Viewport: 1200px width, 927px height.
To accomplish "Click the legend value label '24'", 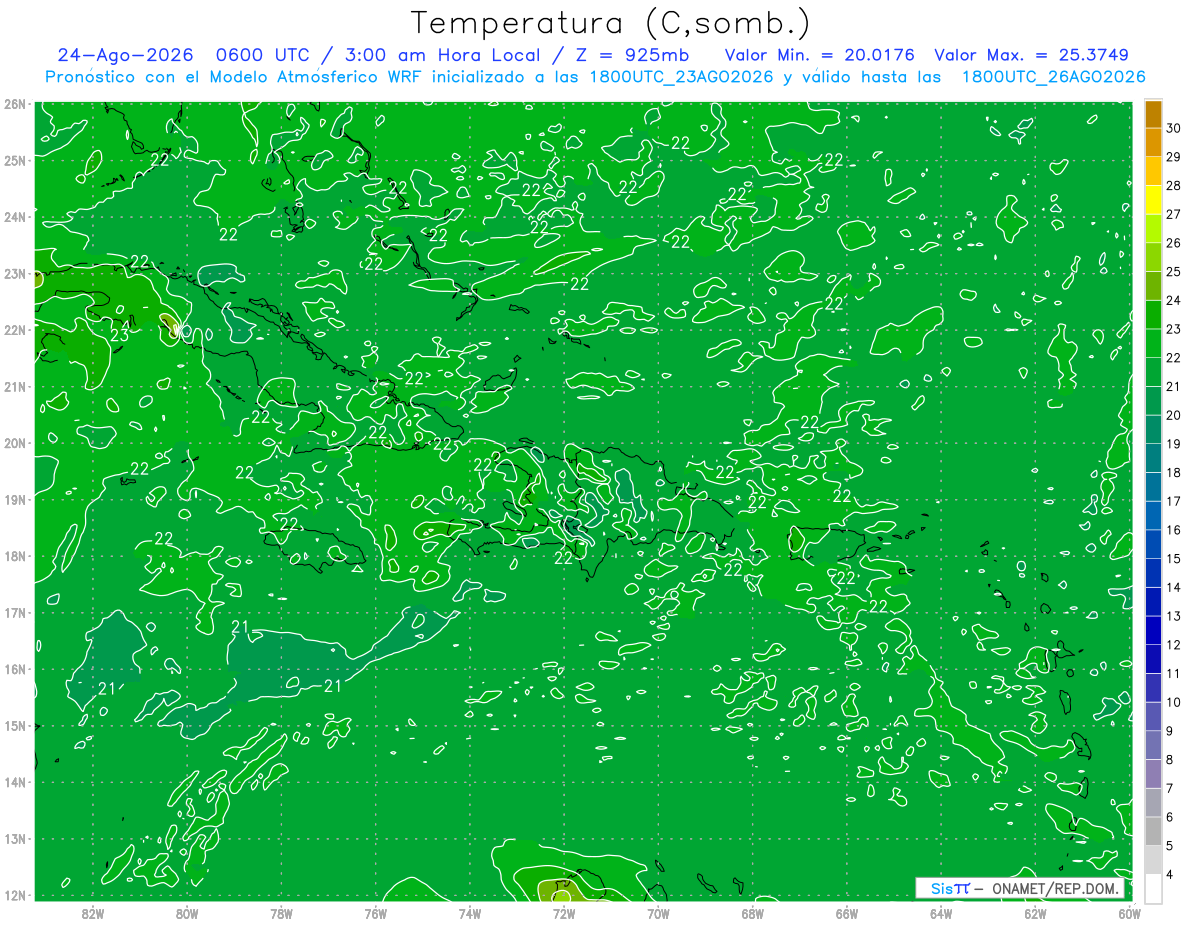I will click(1174, 300).
